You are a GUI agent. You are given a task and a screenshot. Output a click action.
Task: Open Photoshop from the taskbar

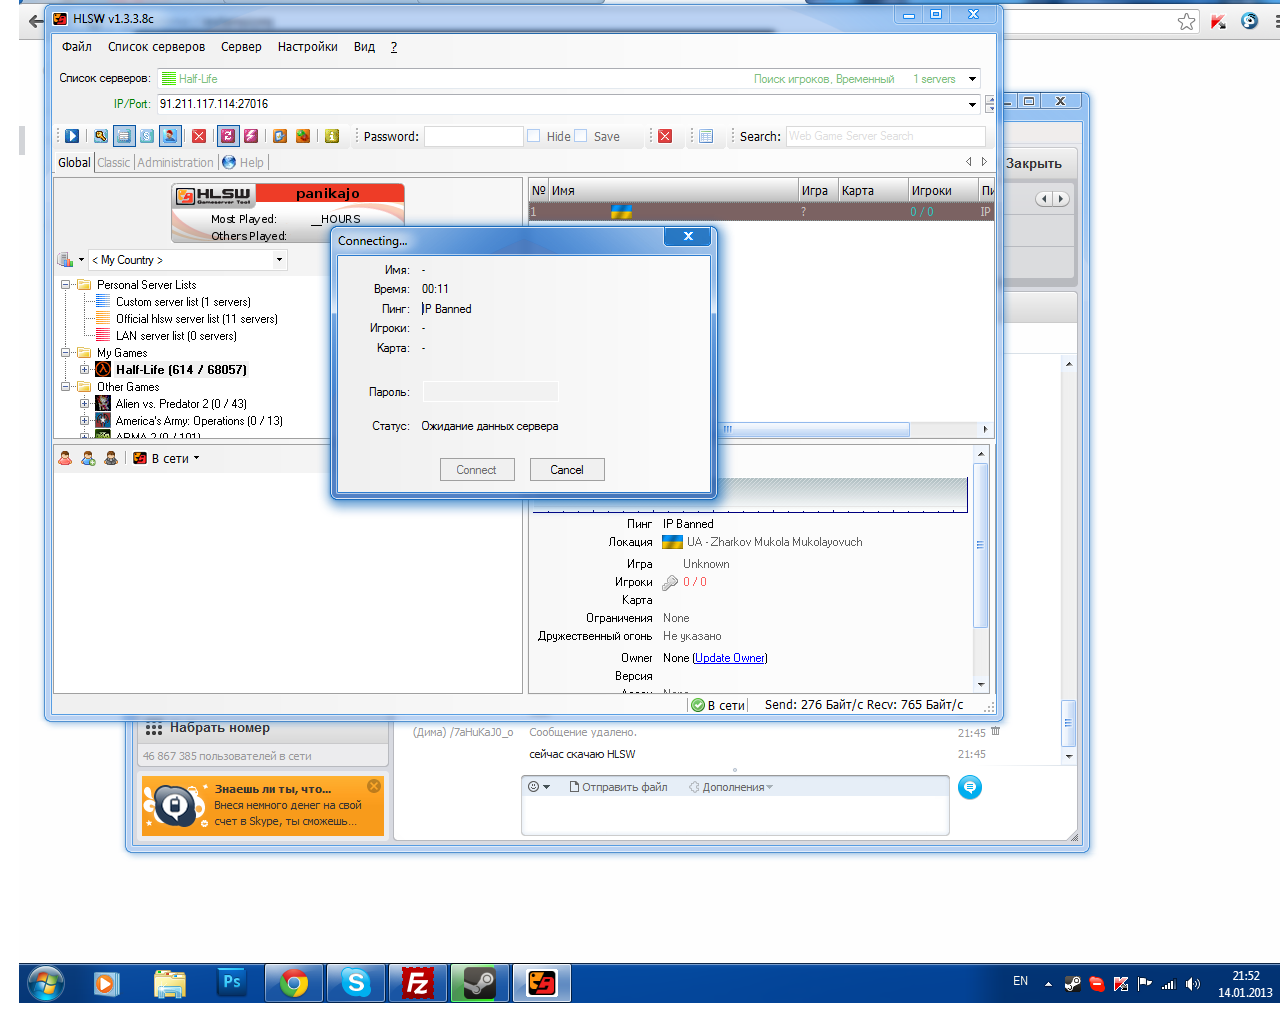[x=232, y=983]
